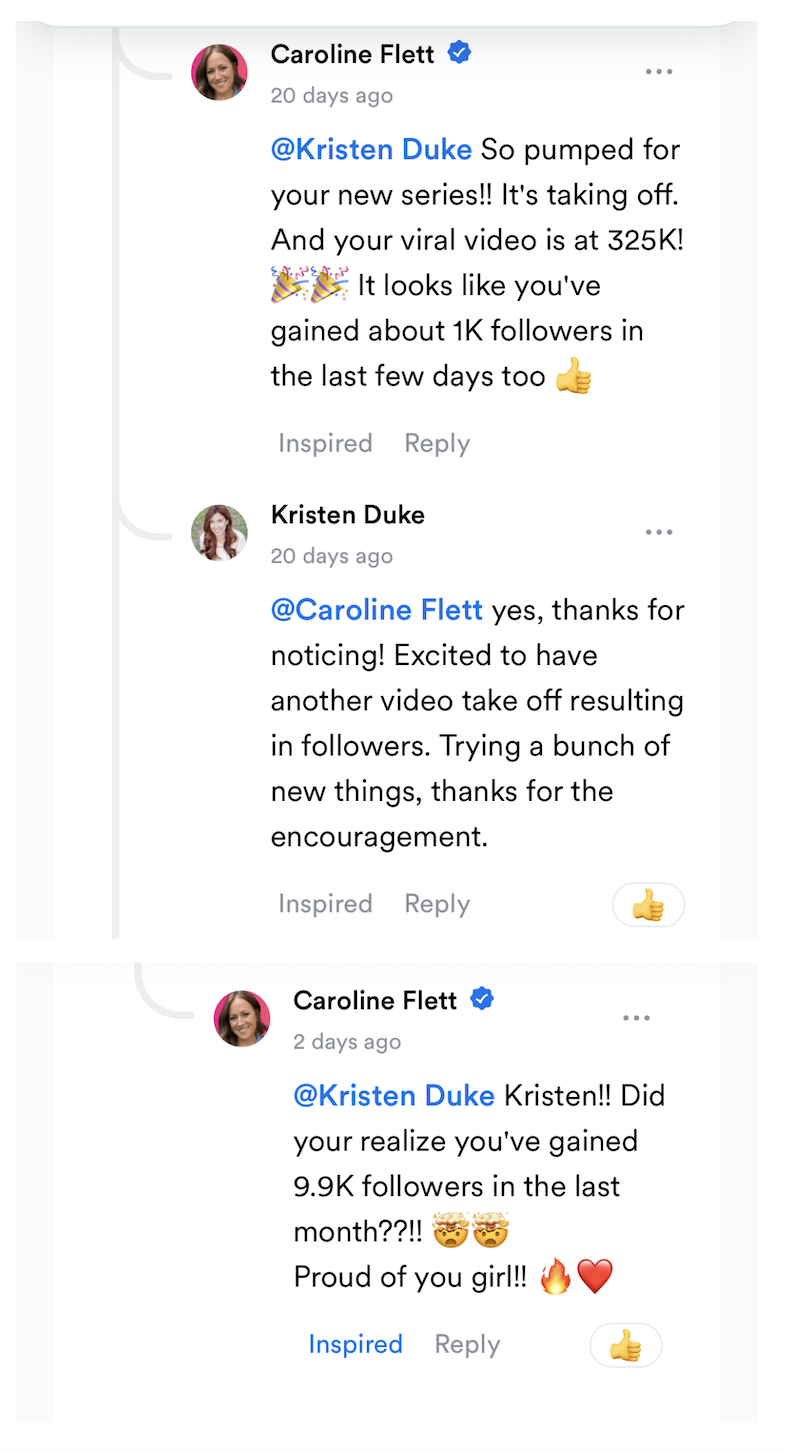The image size is (788, 1450).
Task: Open three-dot menu on Caroline's 2-day-old comment
Action: point(636,1018)
